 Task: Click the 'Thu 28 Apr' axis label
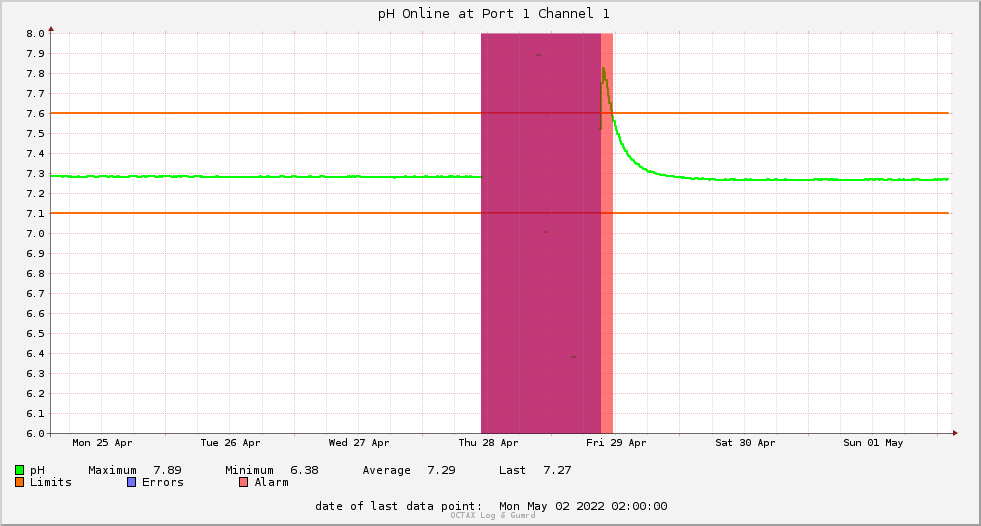pyautogui.click(x=488, y=443)
